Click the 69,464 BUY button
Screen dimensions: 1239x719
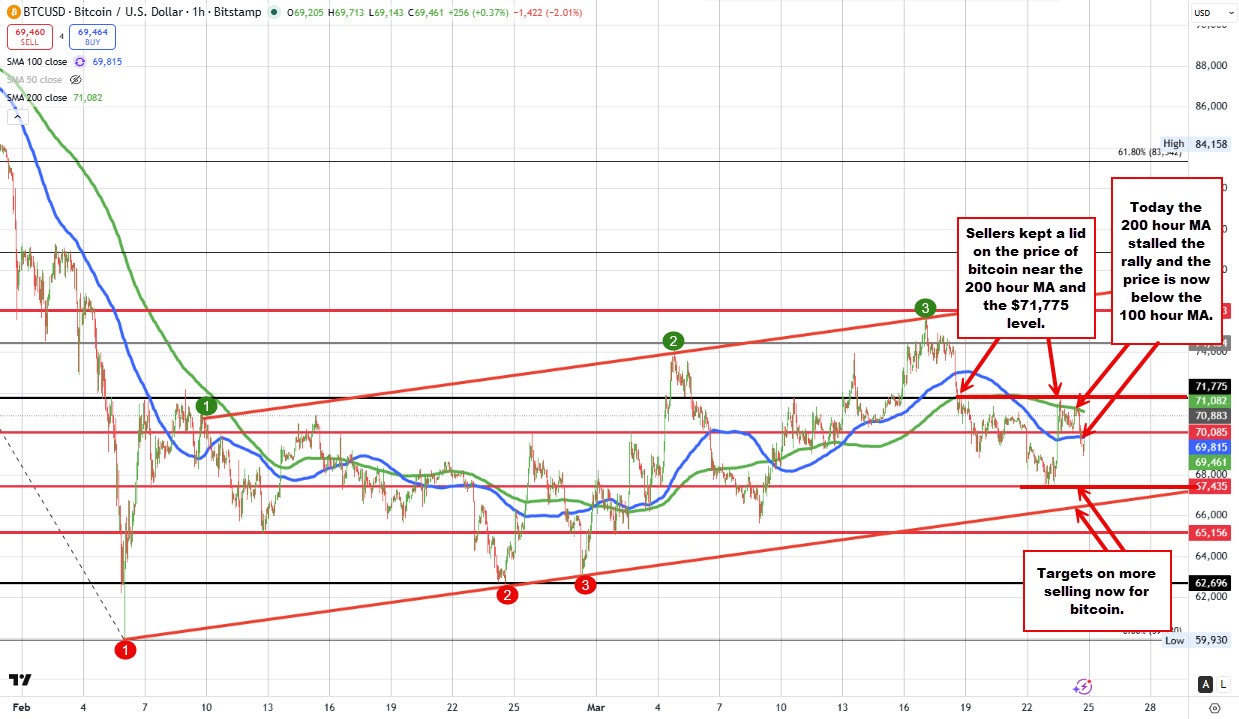coord(91,38)
